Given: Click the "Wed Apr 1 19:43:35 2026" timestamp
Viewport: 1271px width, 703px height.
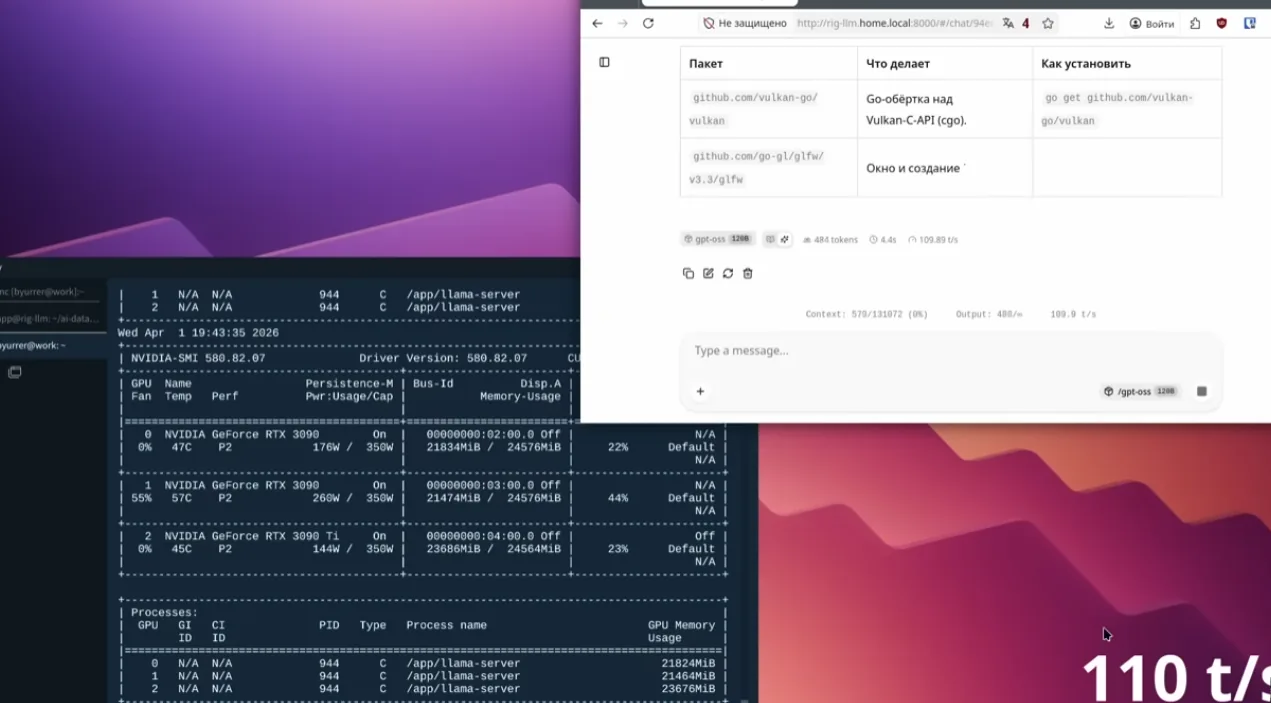Looking at the screenshot, I should 198,333.
